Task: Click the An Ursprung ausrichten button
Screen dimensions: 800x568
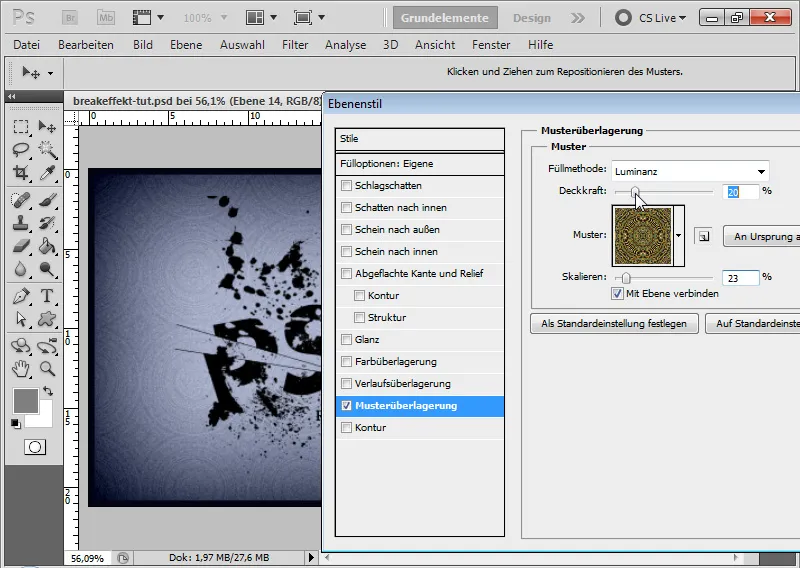Action: [761, 236]
